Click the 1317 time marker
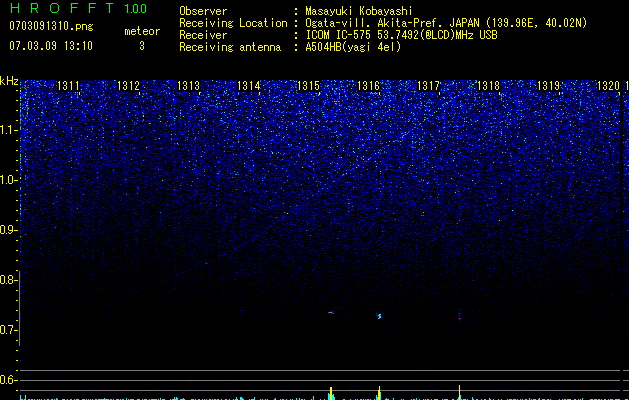This screenshot has width=629, height=400. (429, 86)
